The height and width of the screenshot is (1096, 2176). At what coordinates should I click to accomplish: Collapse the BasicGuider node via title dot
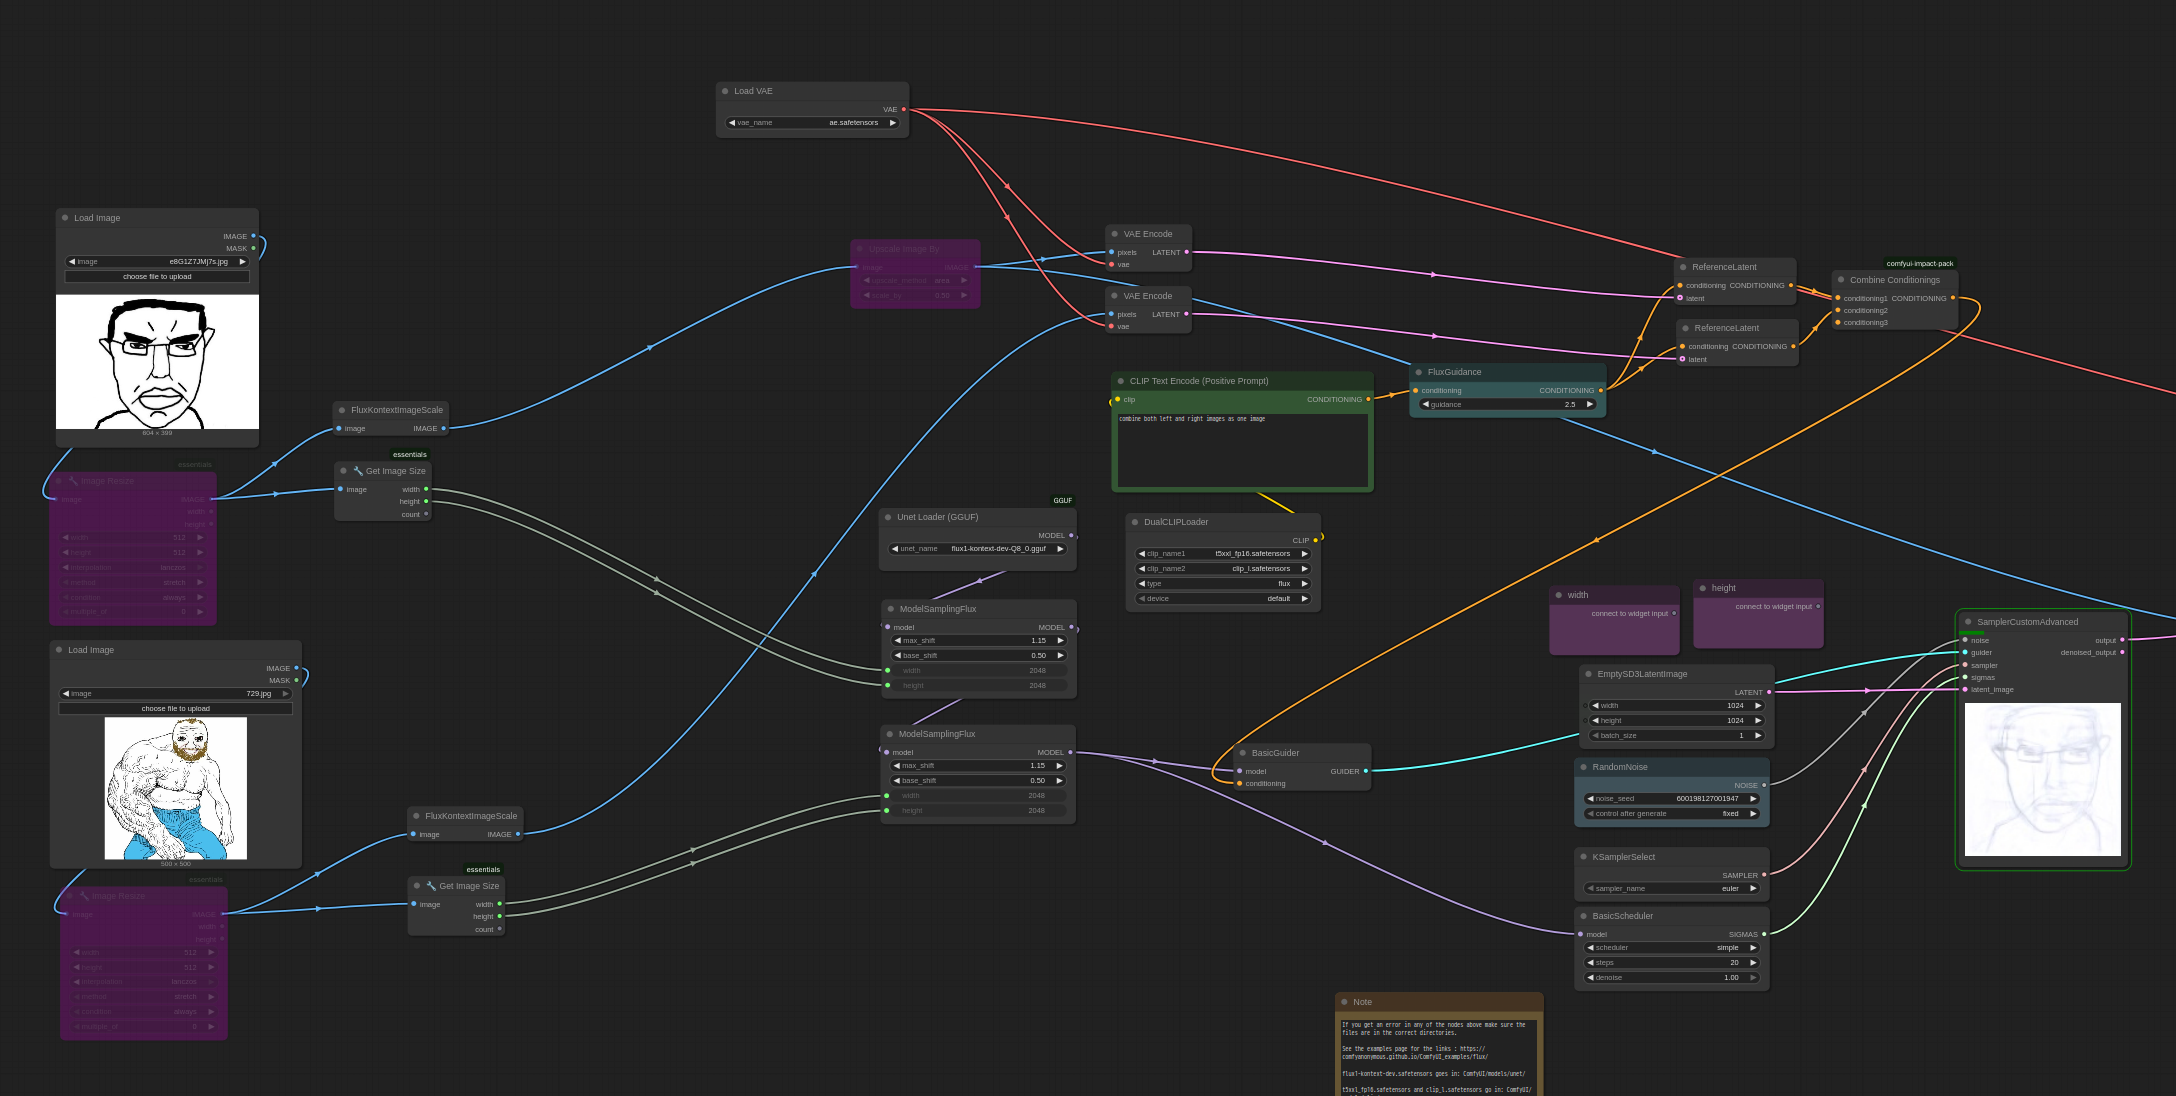[x=1243, y=753]
